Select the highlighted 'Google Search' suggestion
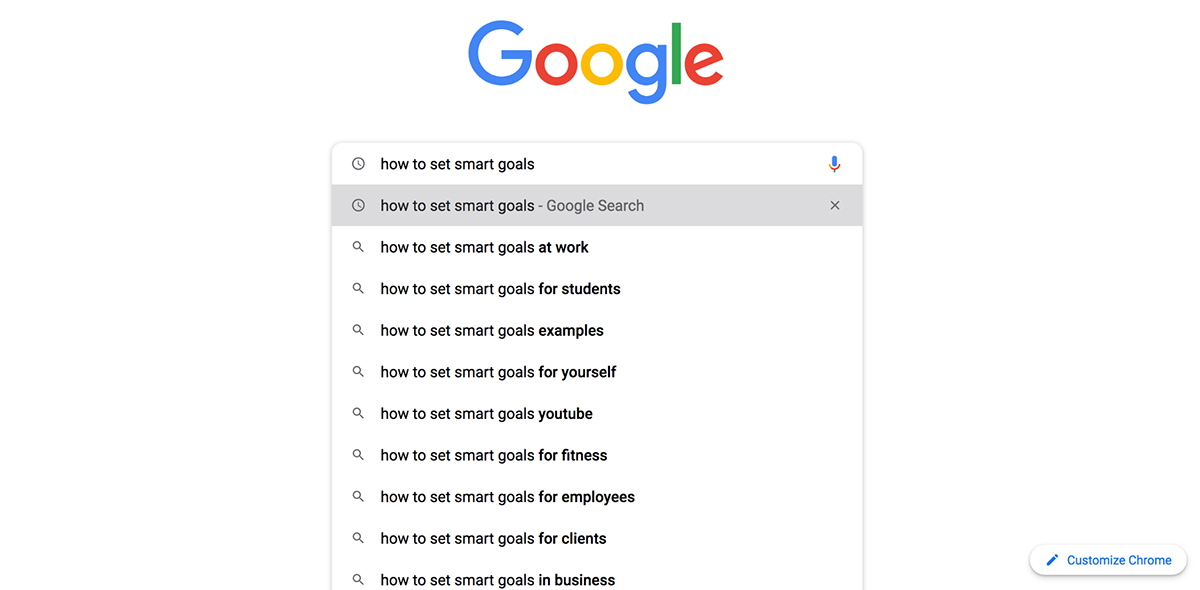This screenshot has height=590, width=1200. click(512, 205)
